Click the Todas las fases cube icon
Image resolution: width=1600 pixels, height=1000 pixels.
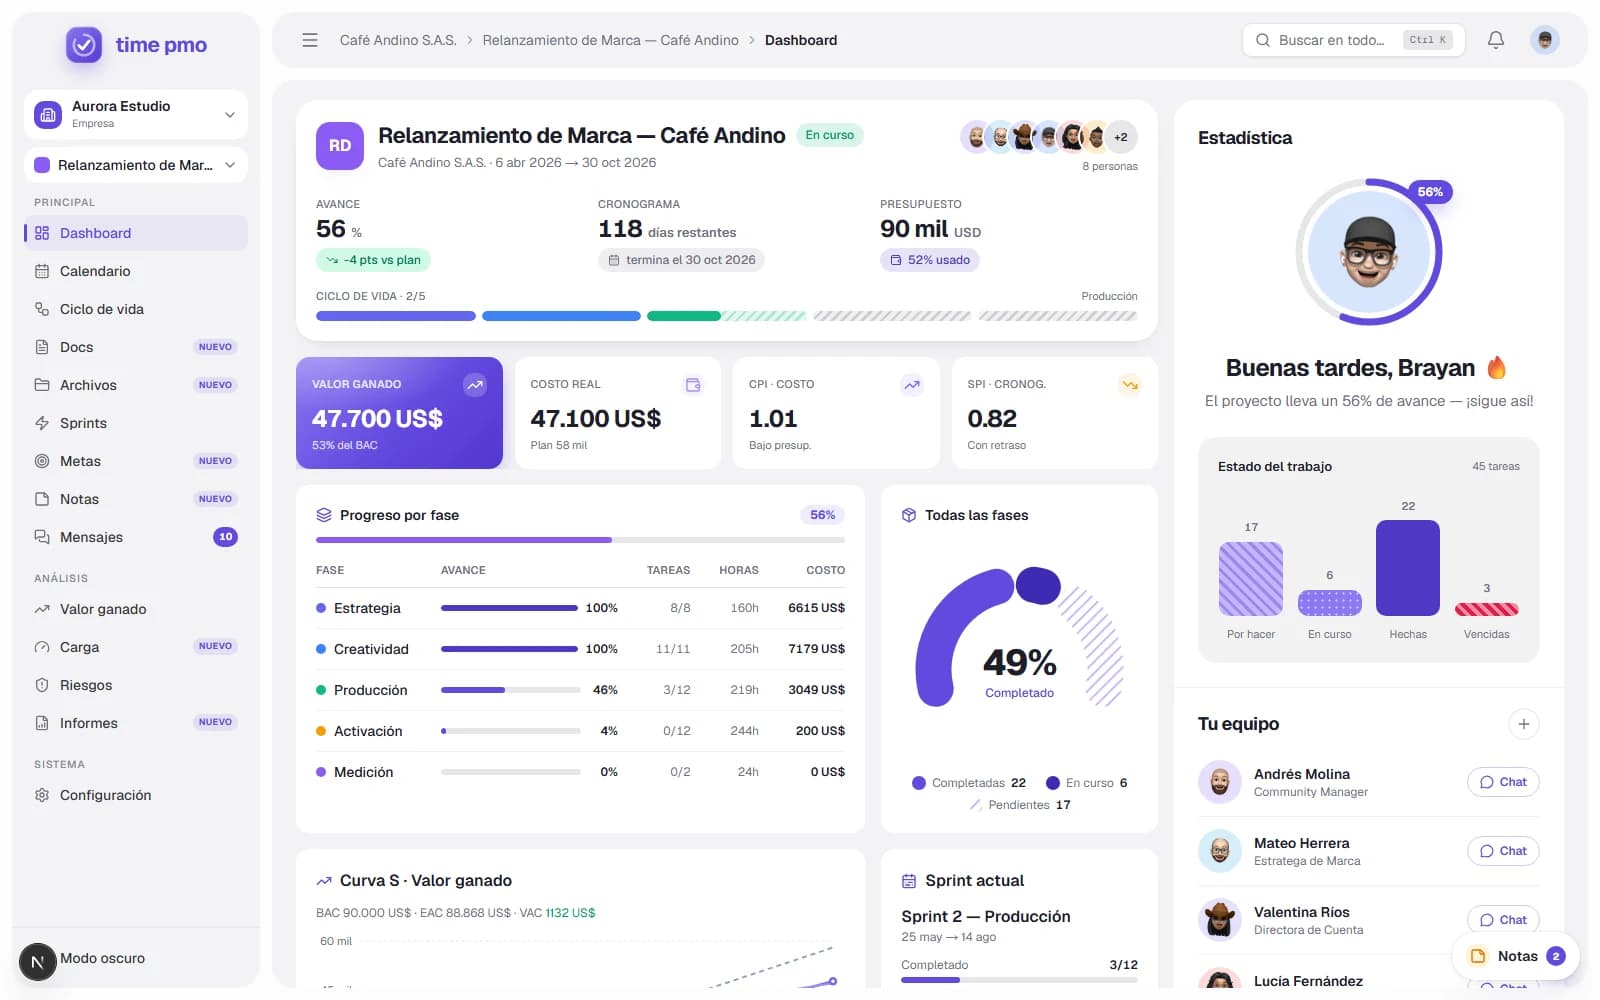click(909, 515)
